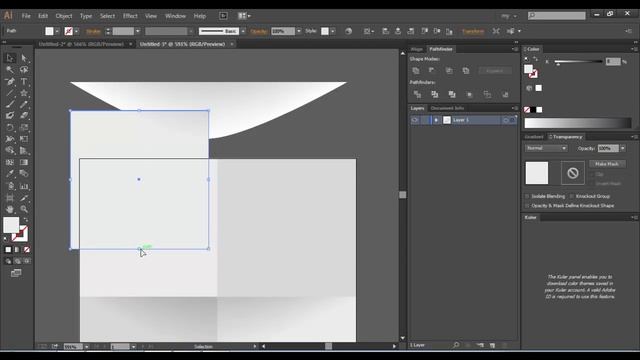Open control bar opacity dropdown arrow
This screenshot has width=640, height=360.
pos(299,31)
